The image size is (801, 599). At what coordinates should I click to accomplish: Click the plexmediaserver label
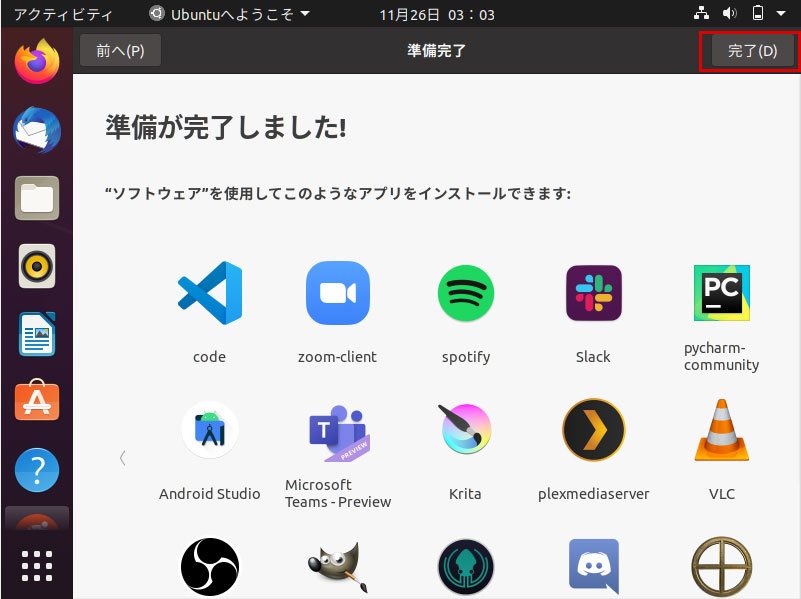click(x=594, y=494)
